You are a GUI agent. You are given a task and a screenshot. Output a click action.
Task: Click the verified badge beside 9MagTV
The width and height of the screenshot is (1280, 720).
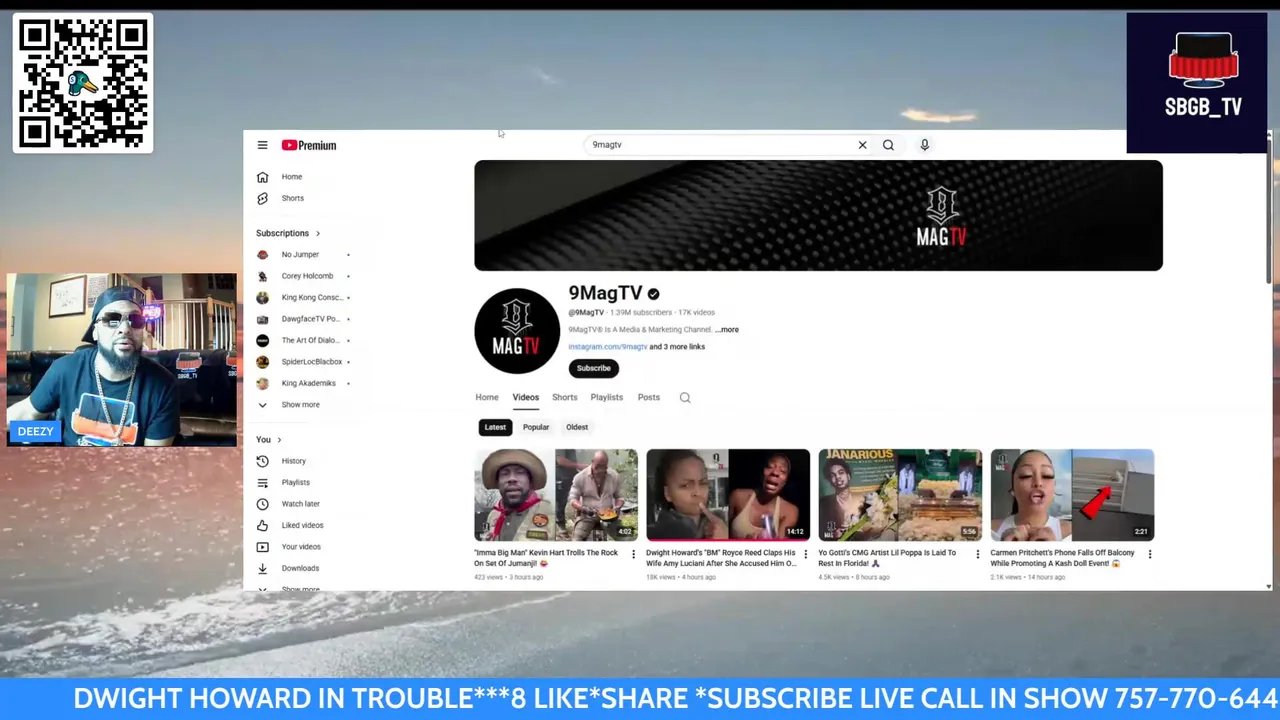(653, 294)
